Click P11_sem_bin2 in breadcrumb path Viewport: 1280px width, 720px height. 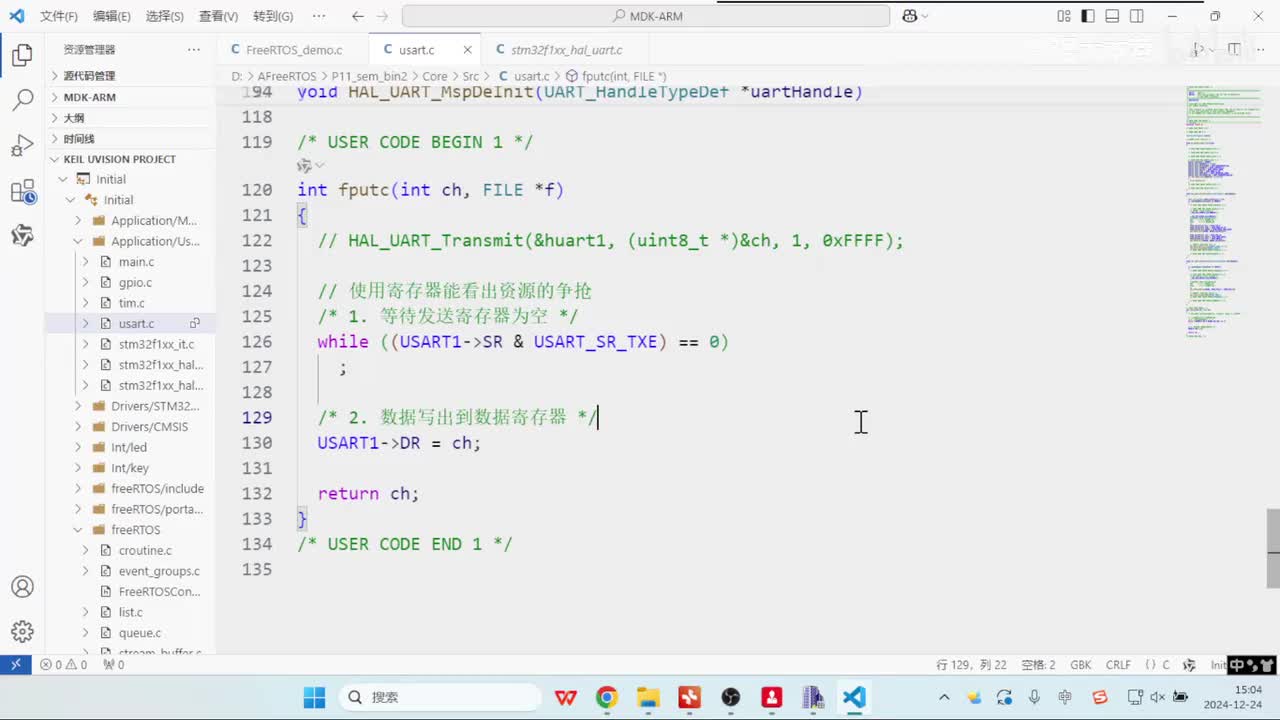coord(369,76)
